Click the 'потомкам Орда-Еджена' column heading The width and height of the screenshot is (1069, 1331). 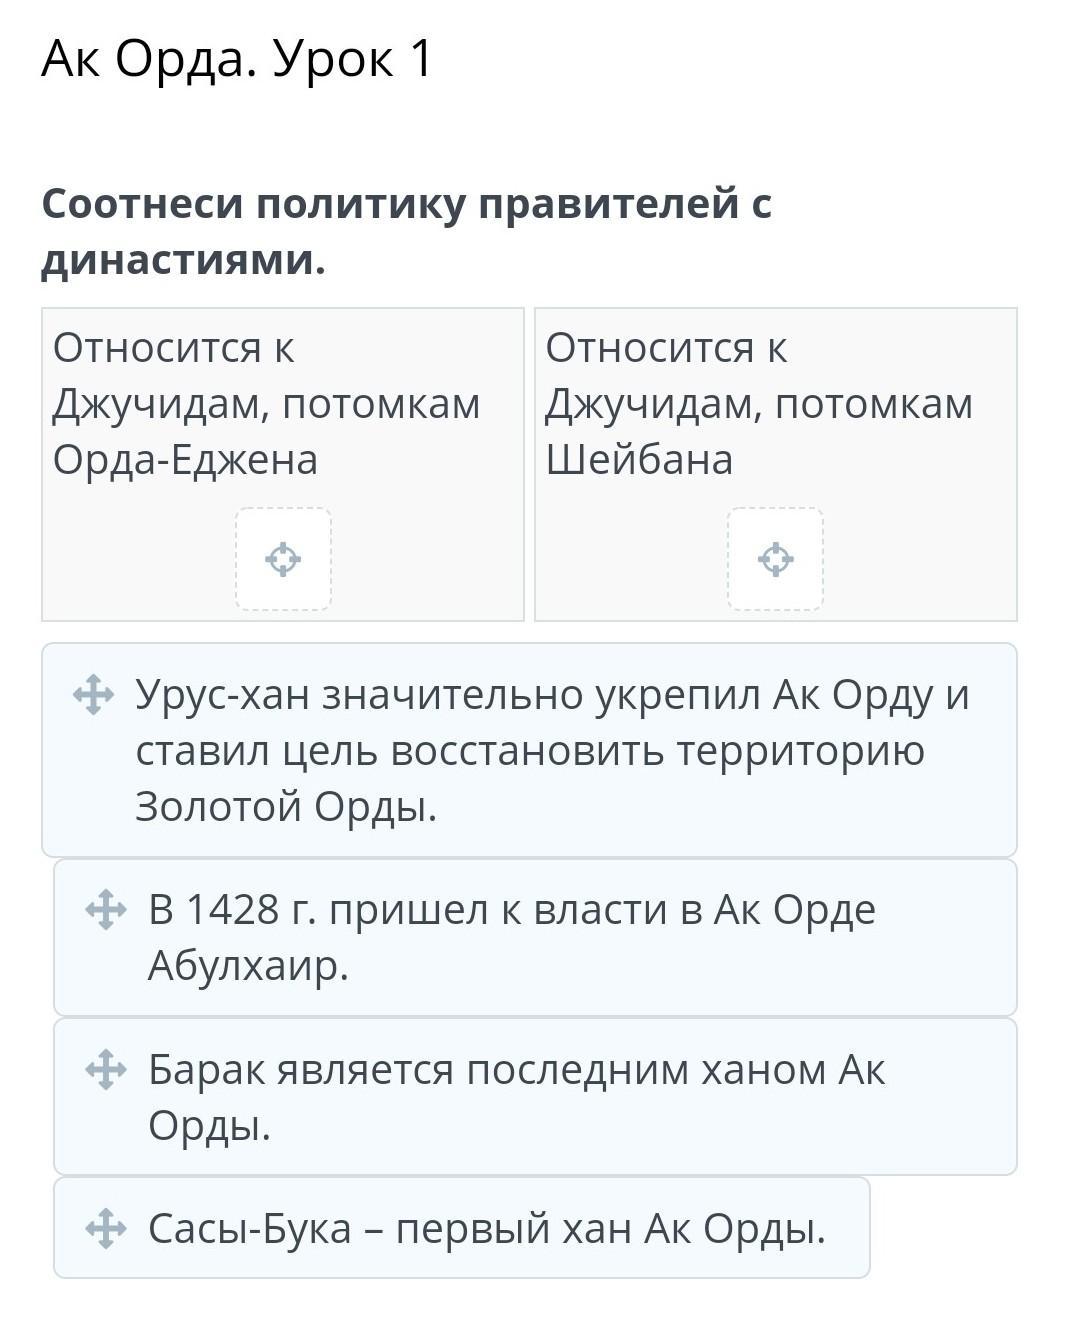point(266,431)
